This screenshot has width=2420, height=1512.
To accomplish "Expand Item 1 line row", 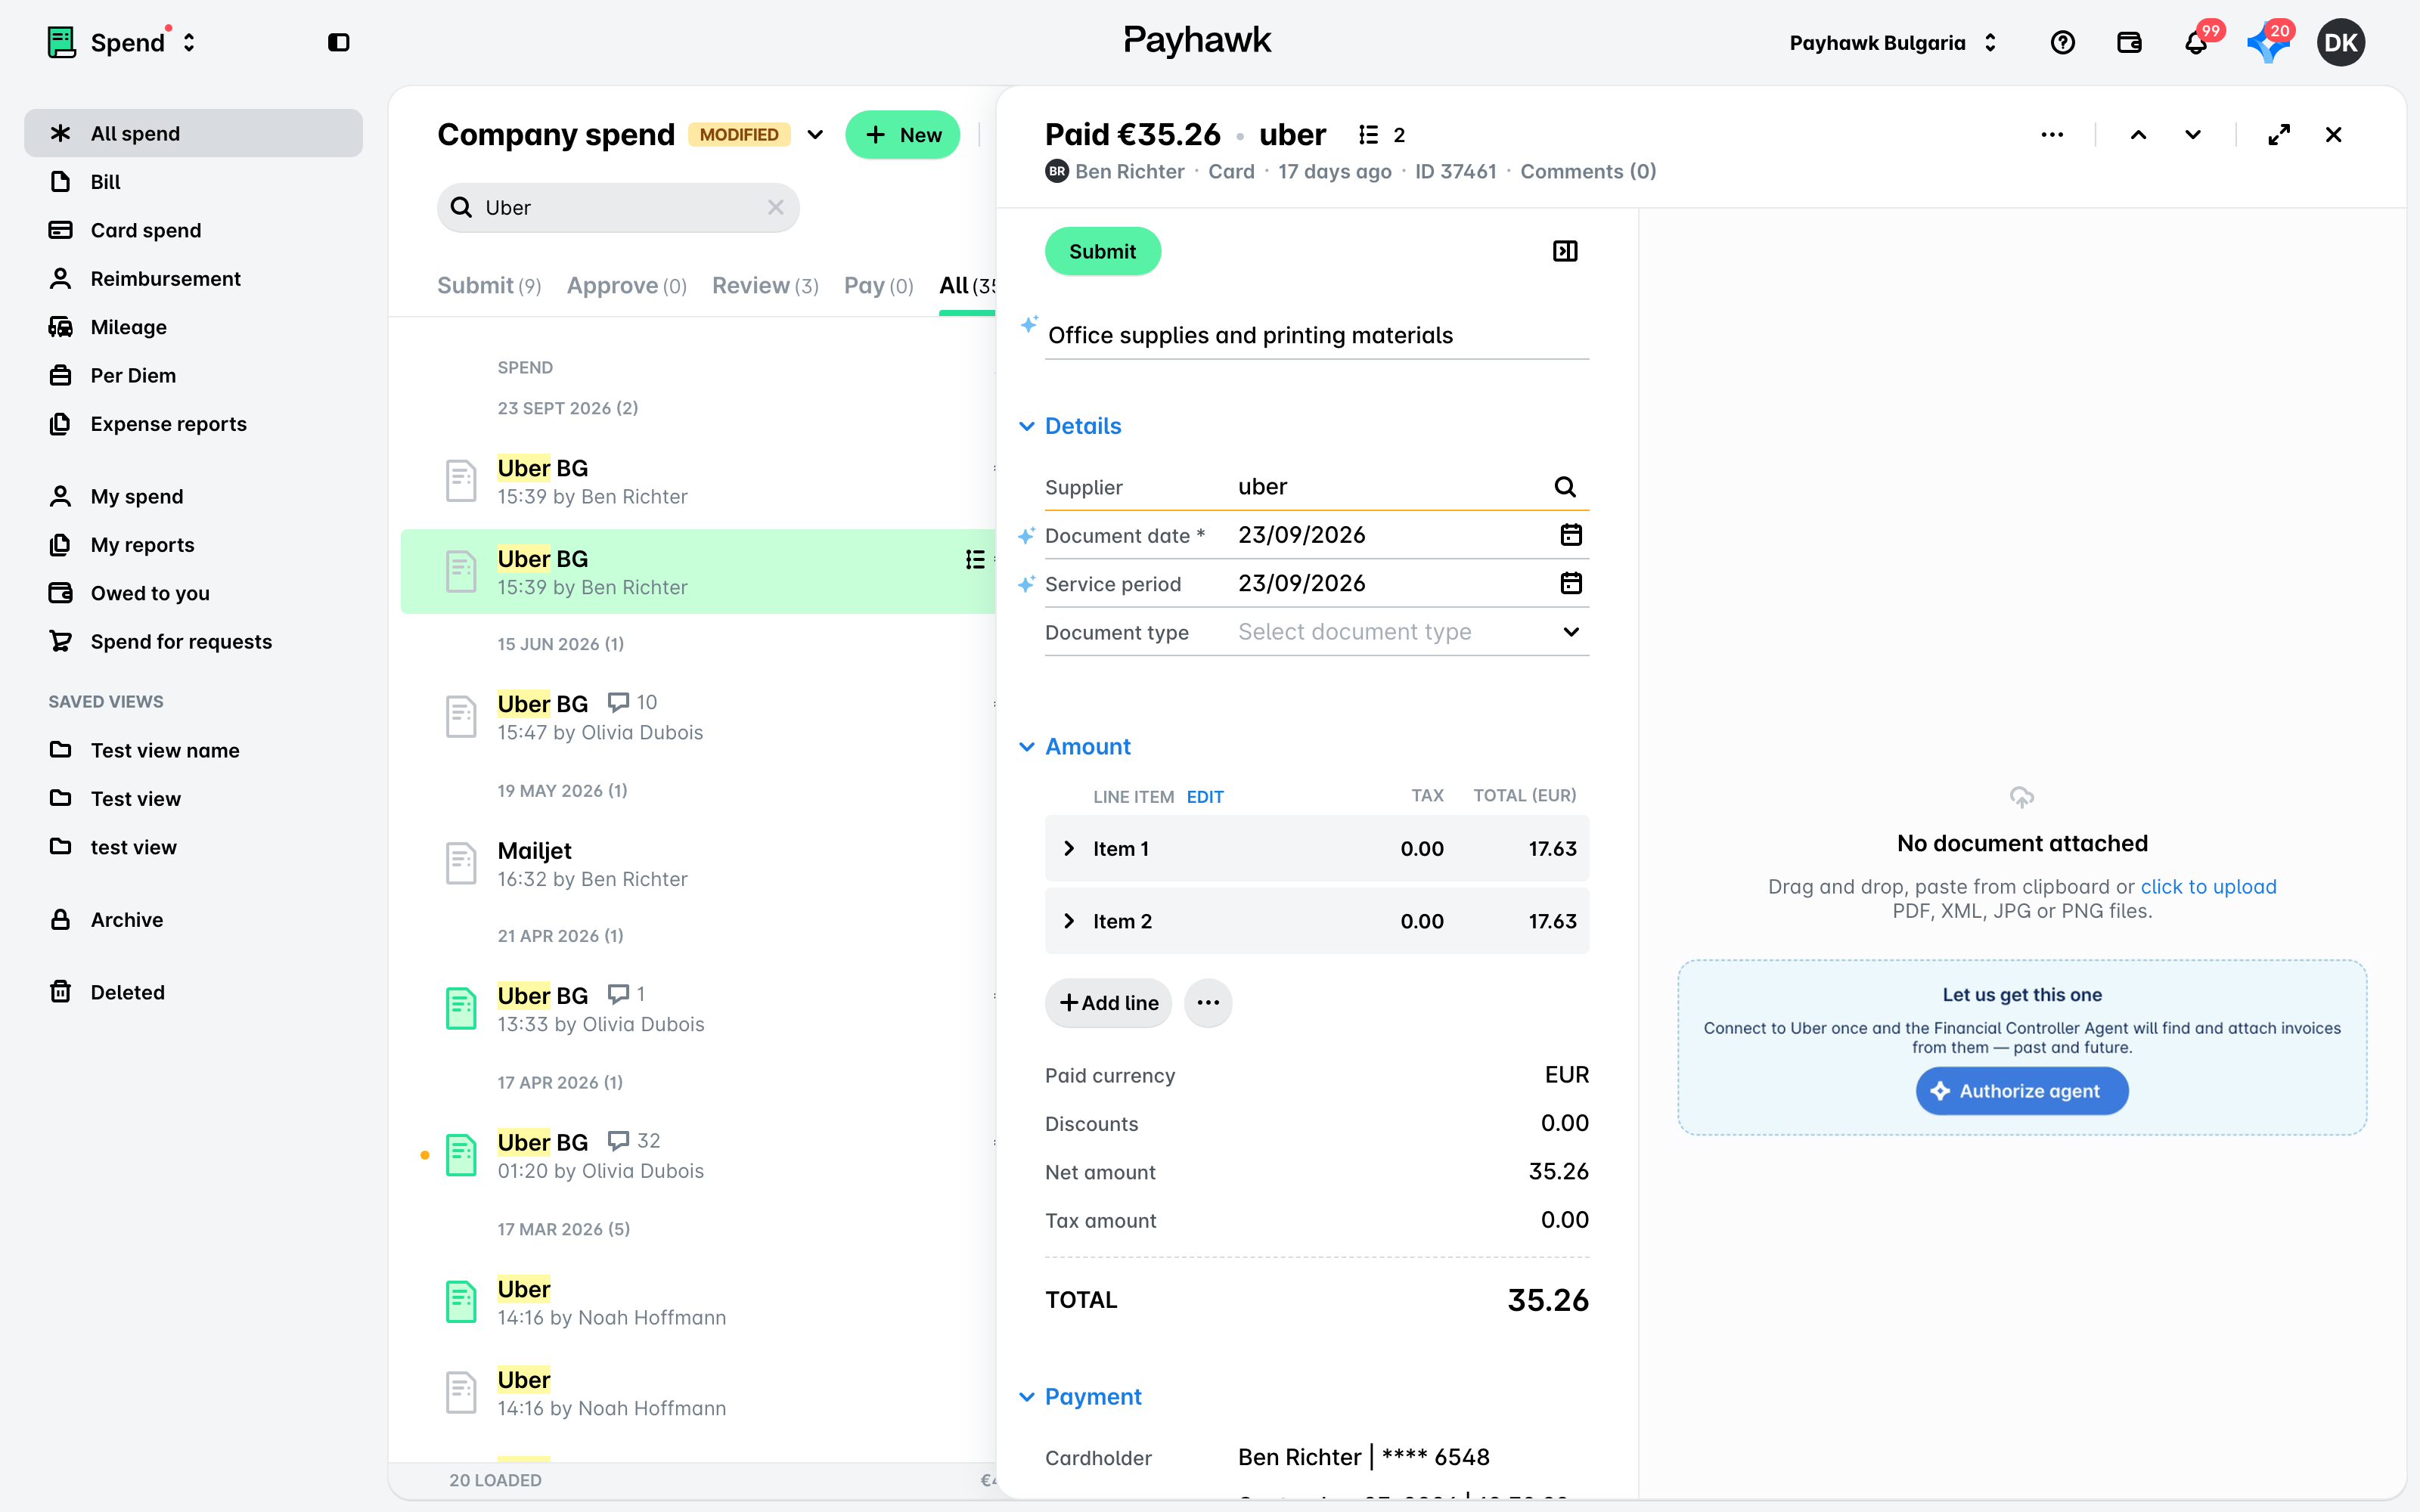I will 1317,848.
